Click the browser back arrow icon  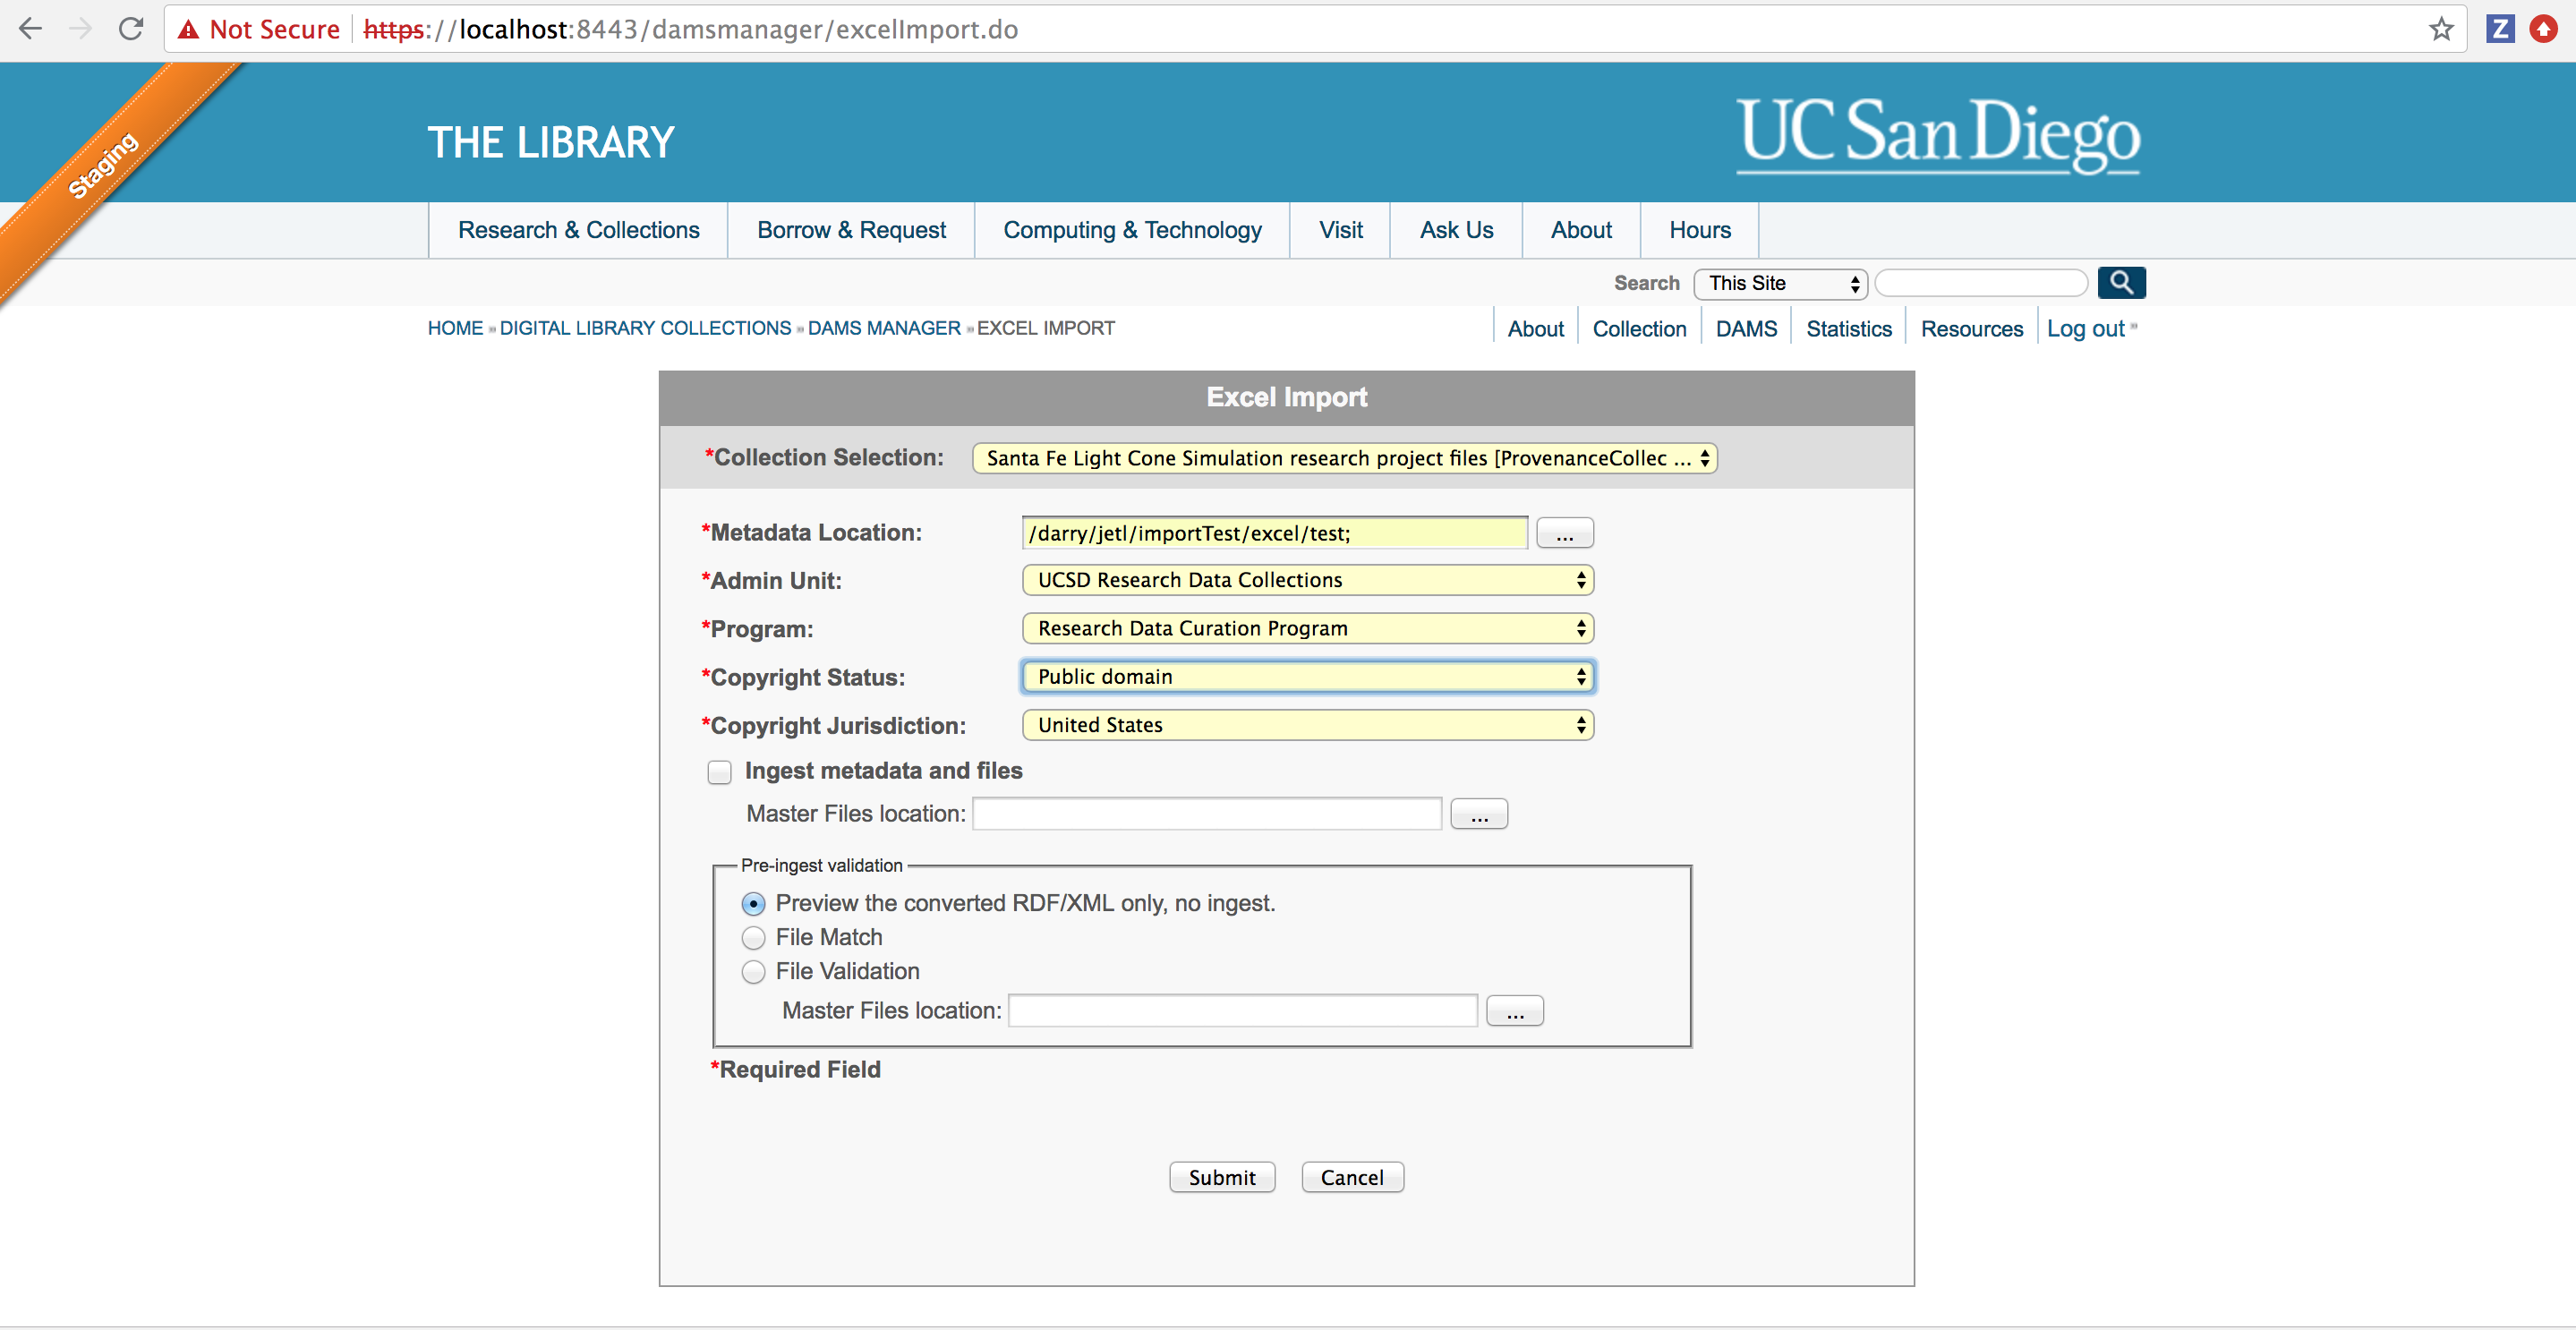point(31,29)
